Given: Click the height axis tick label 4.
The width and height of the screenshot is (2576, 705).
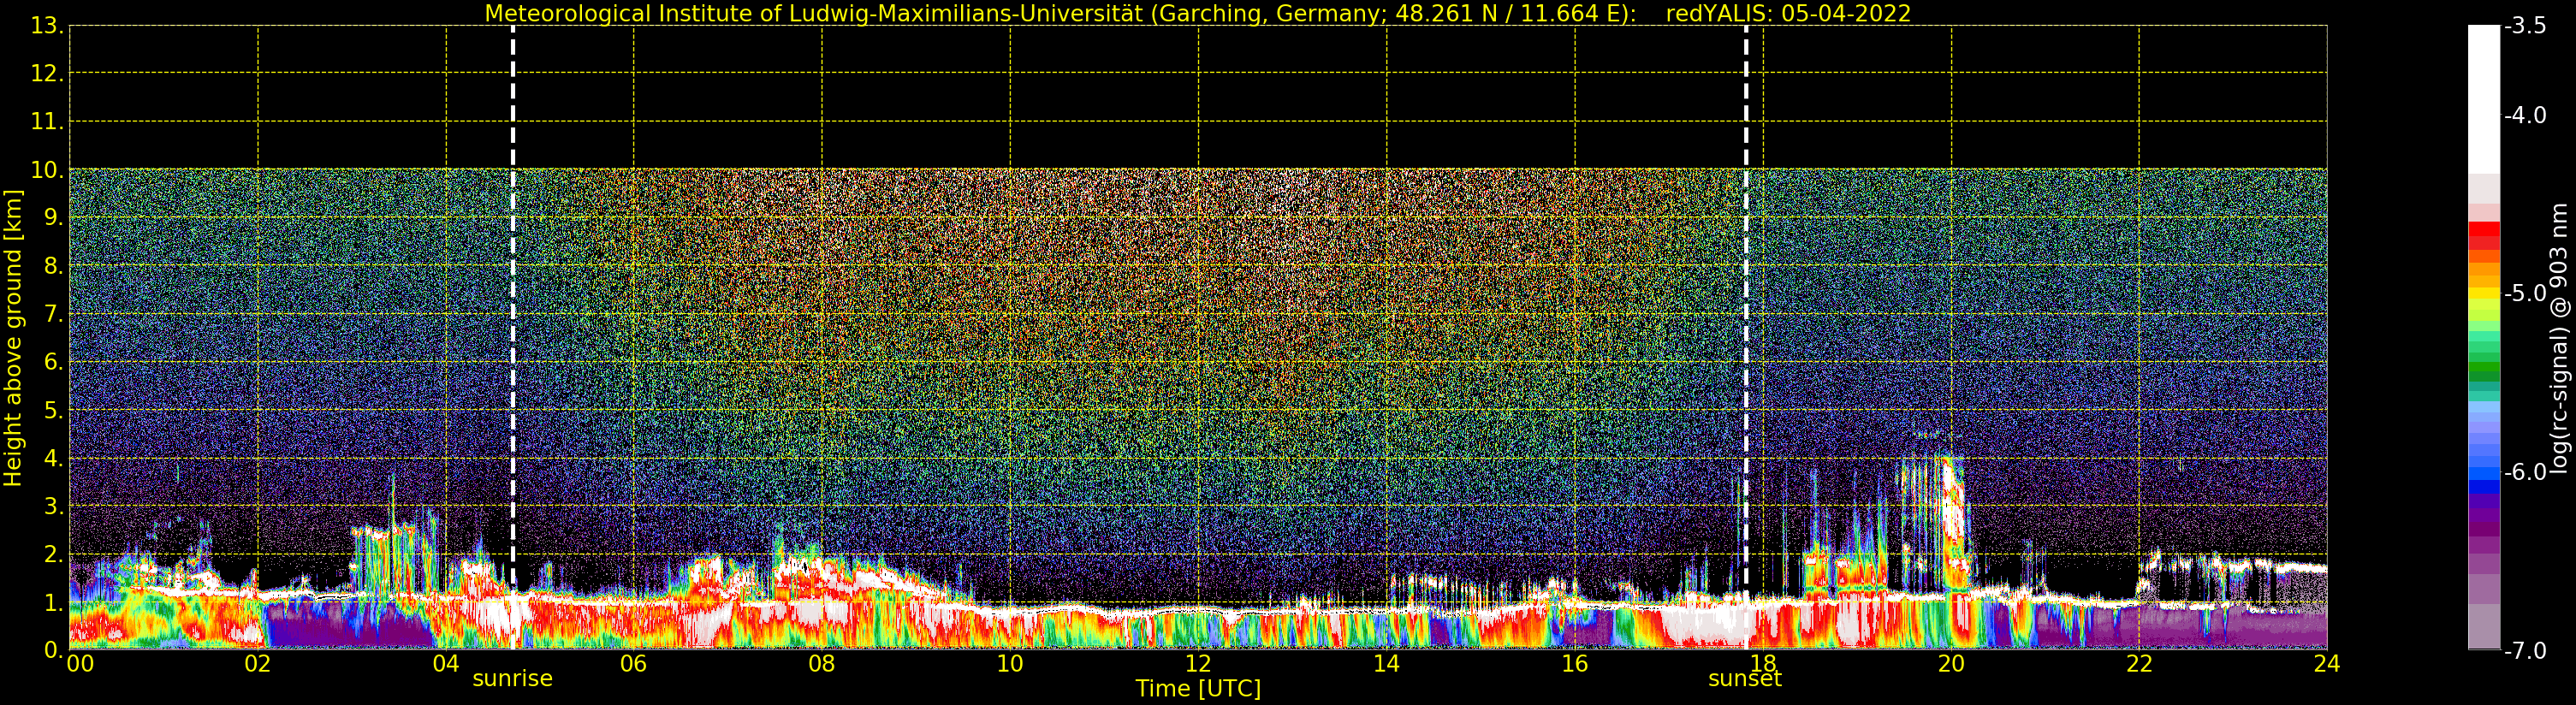Looking at the screenshot, I should 52,458.
